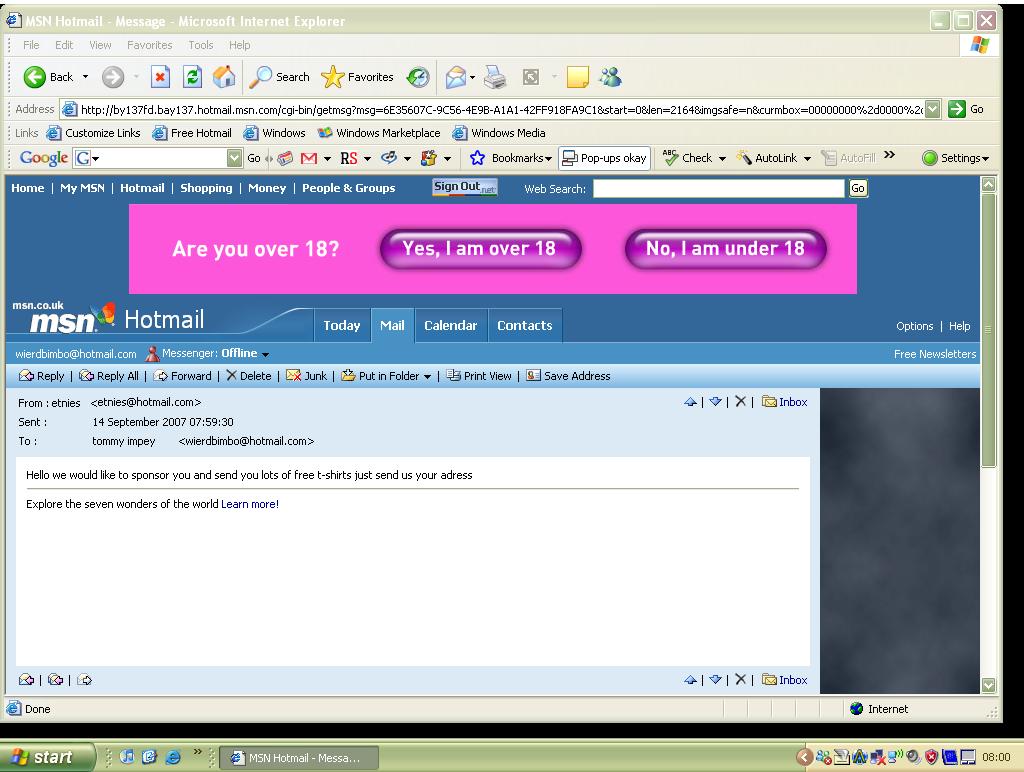Open the View menu
1024x772 pixels.
100,45
